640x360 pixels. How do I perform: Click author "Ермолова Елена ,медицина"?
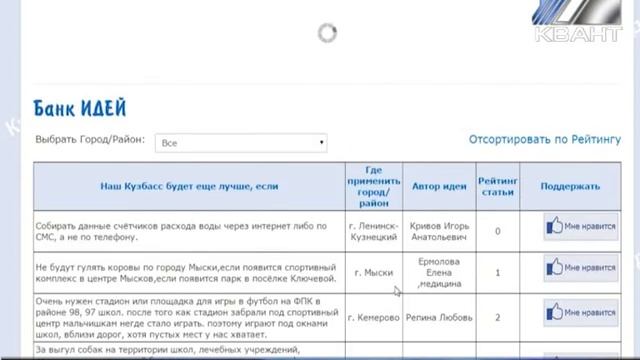pyautogui.click(x=439, y=273)
